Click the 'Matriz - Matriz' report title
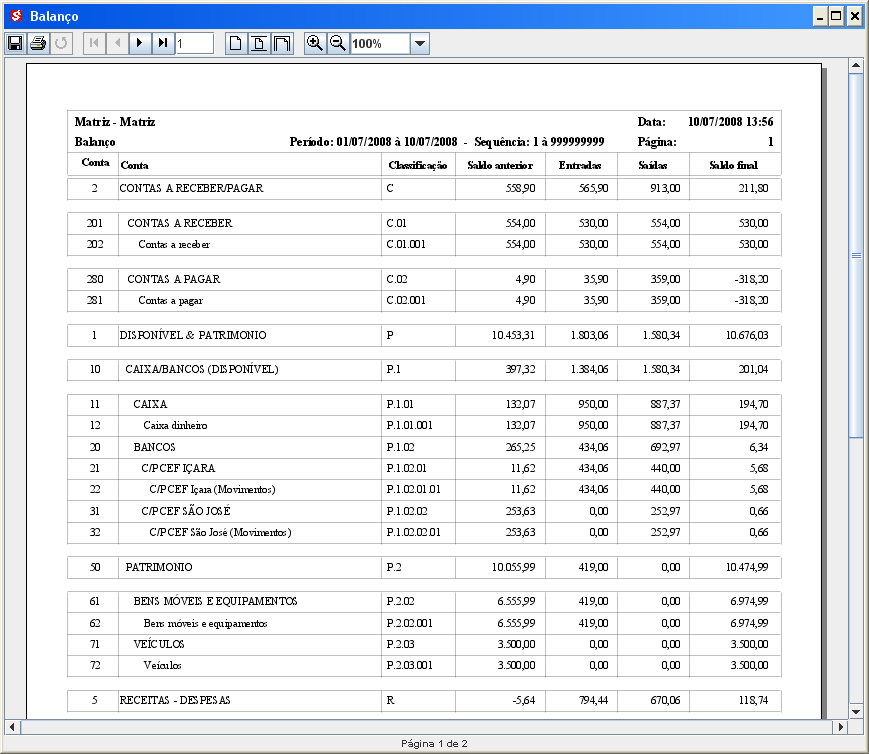The image size is (869, 754). (115, 122)
